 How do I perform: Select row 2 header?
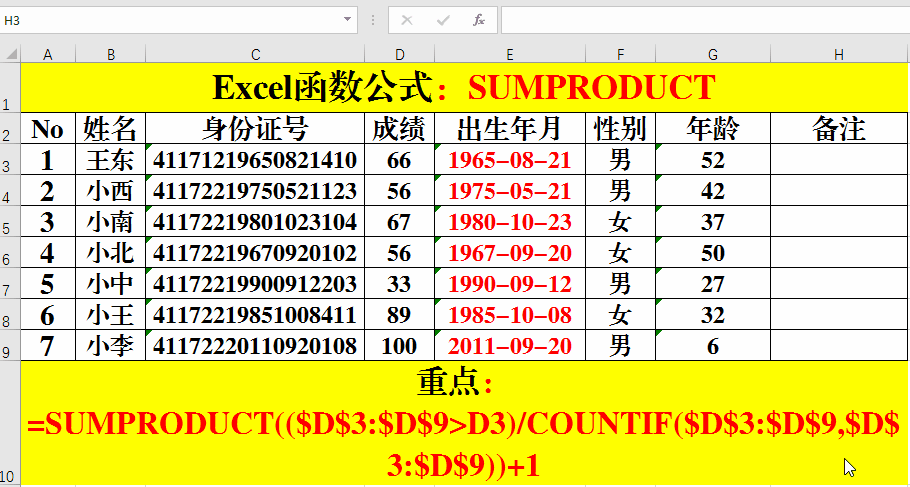coord(10,128)
